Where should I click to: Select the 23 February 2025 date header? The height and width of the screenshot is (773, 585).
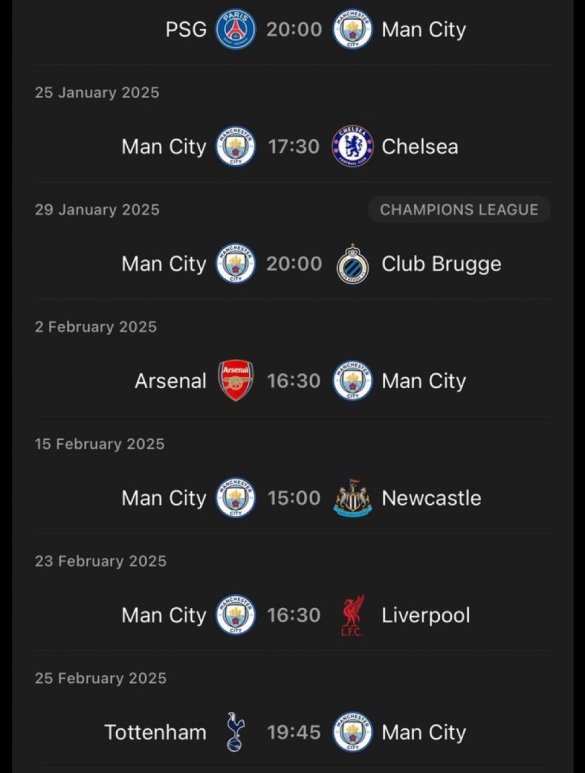click(x=101, y=561)
